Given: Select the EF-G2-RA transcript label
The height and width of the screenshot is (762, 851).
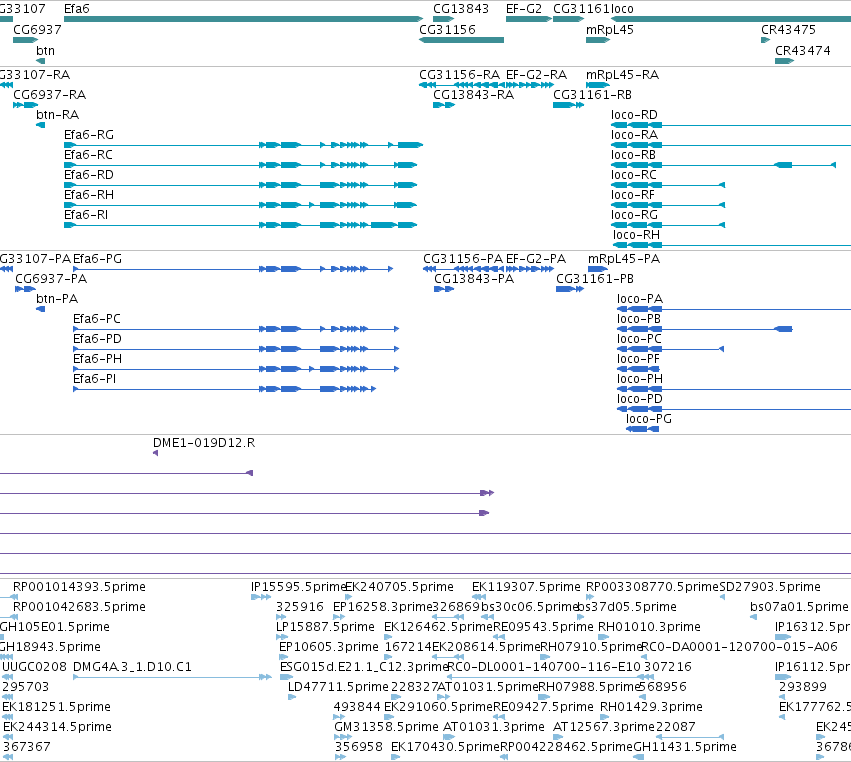Looking at the screenshot, I should tap(536, 75).
